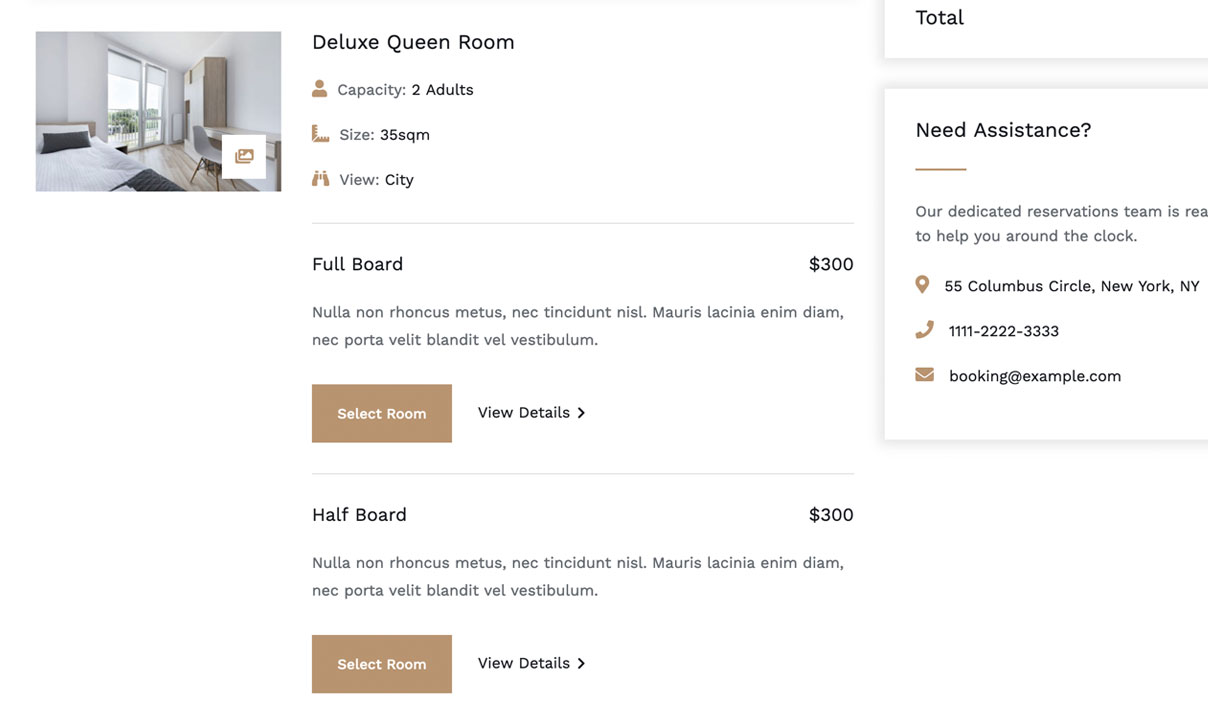Open the room photo gallery icon
The width and height of the screenshot is (1208, 722).
pos(244,157)
